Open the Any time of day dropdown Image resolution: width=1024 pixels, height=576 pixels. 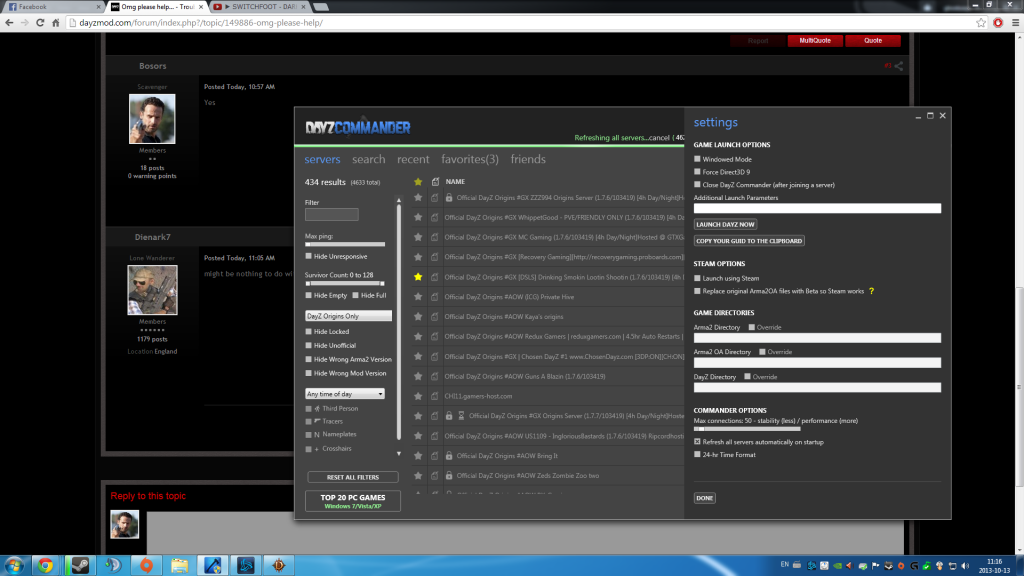tap(345, 394)
